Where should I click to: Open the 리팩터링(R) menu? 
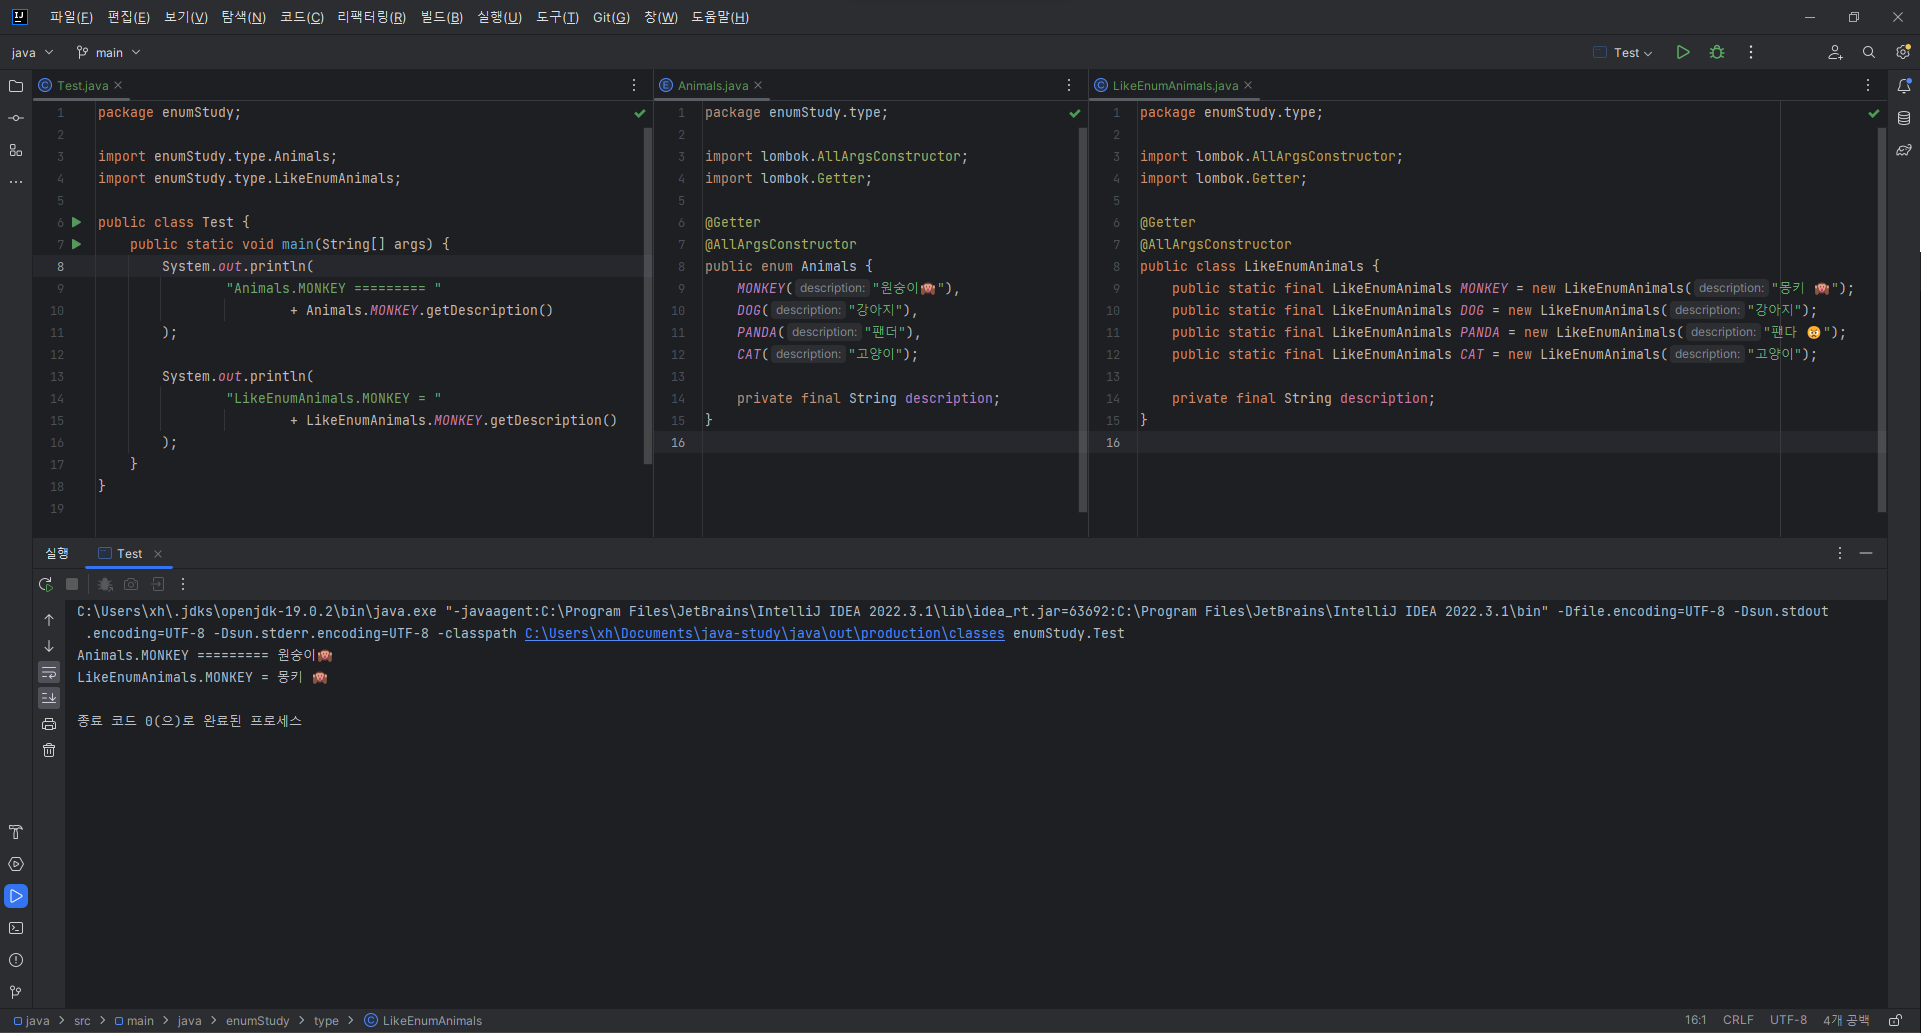[371, 17]
